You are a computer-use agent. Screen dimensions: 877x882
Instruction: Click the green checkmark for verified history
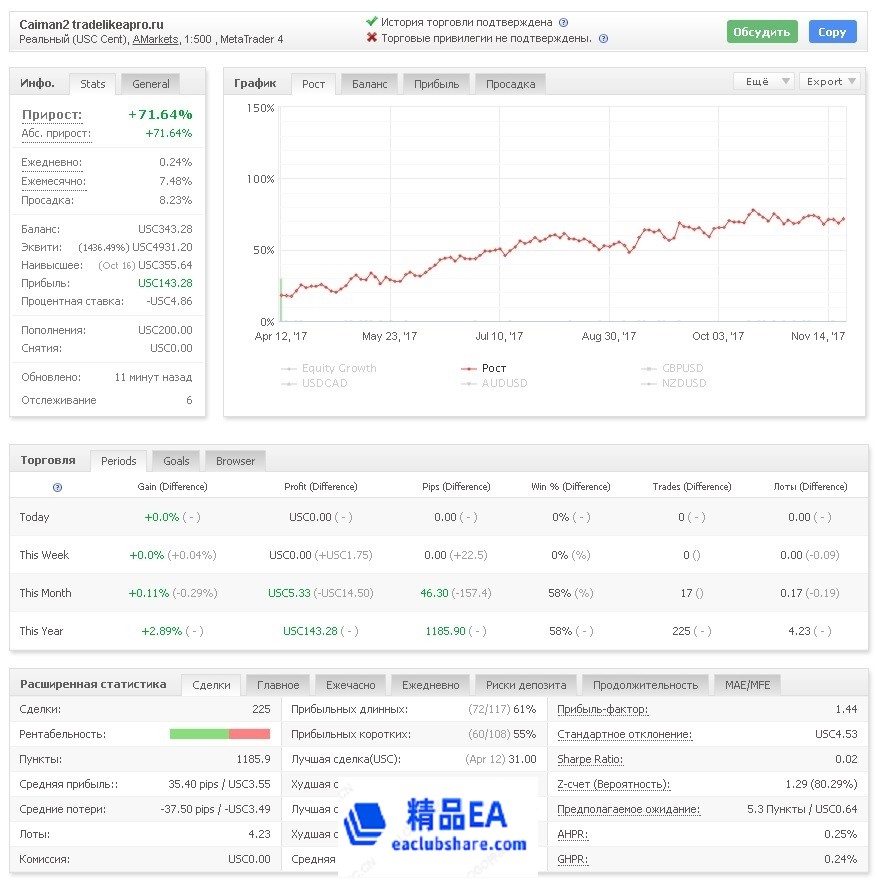coord(372,21)
